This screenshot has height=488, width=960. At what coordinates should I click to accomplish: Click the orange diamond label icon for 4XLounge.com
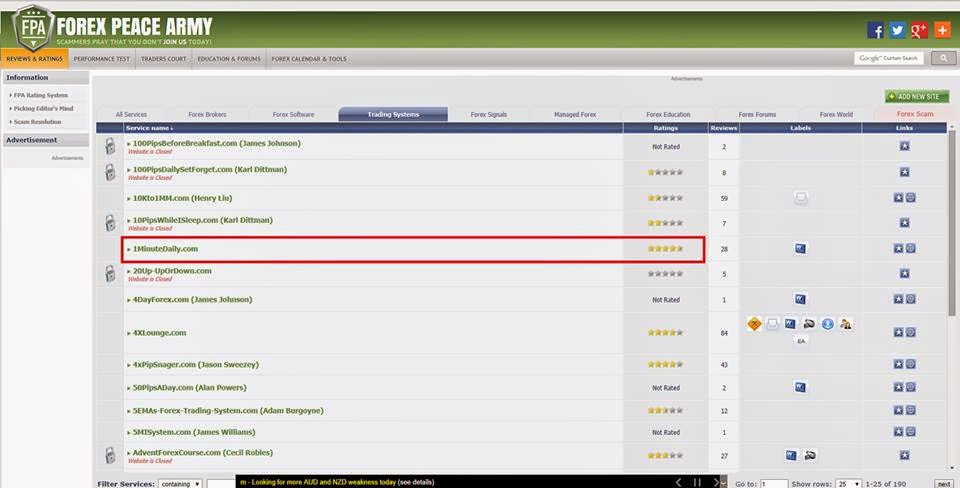click(754, 324)
